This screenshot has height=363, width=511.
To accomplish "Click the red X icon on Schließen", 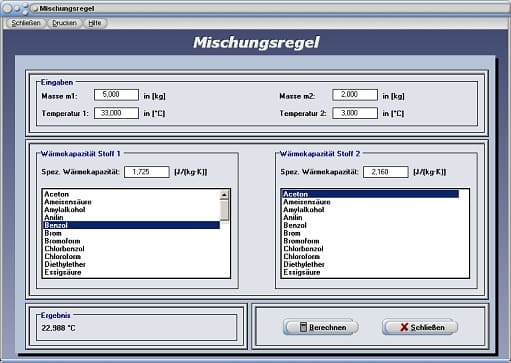I will coord(404,327).
